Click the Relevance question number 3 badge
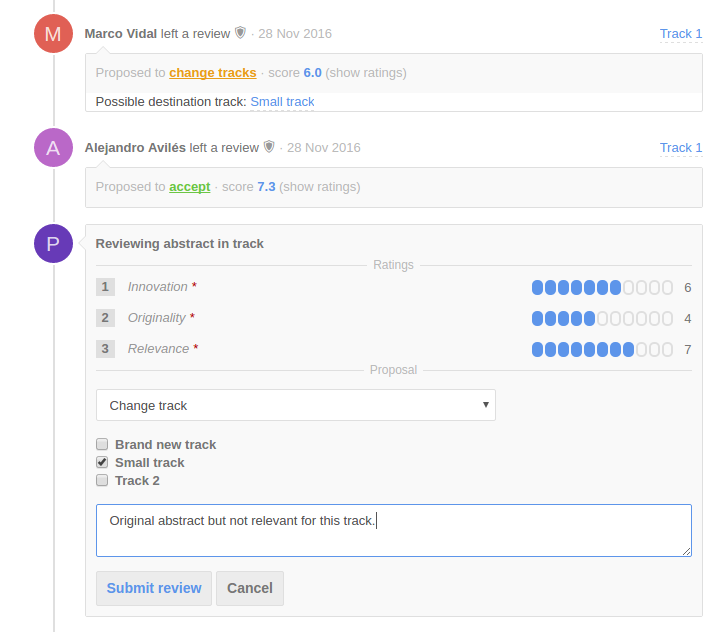 click(105, 348)
